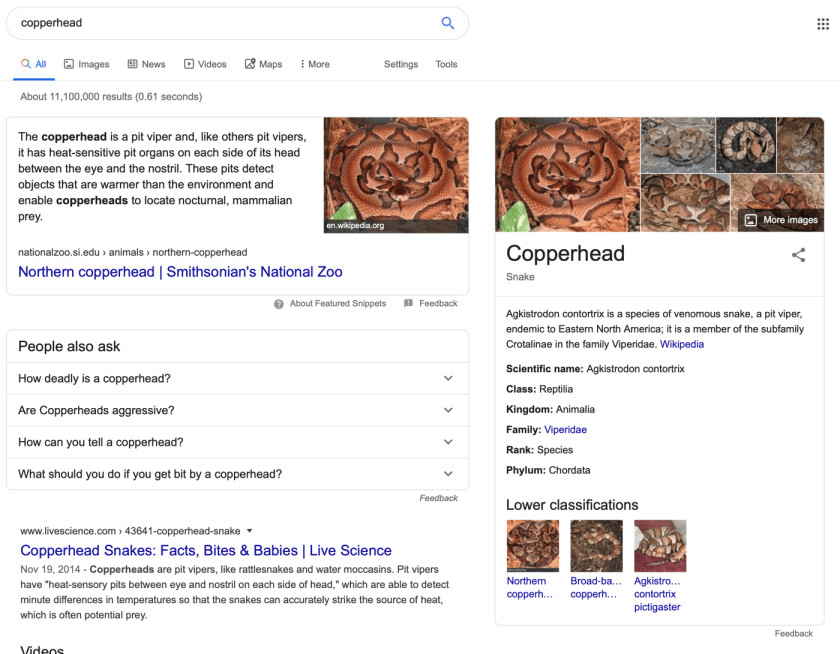Open Agkistrodon contortrix pictigaster thumbnail
Screen dimensions: 840x654
(x=660, y=546)
